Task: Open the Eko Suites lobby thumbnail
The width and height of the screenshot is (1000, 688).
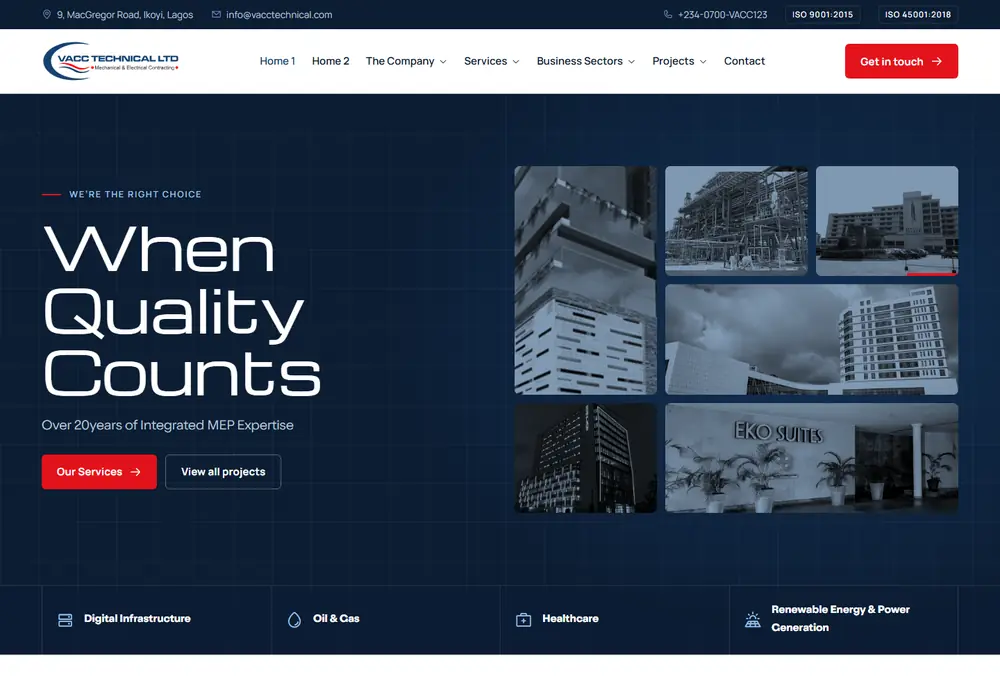Action: click(811, 458)
